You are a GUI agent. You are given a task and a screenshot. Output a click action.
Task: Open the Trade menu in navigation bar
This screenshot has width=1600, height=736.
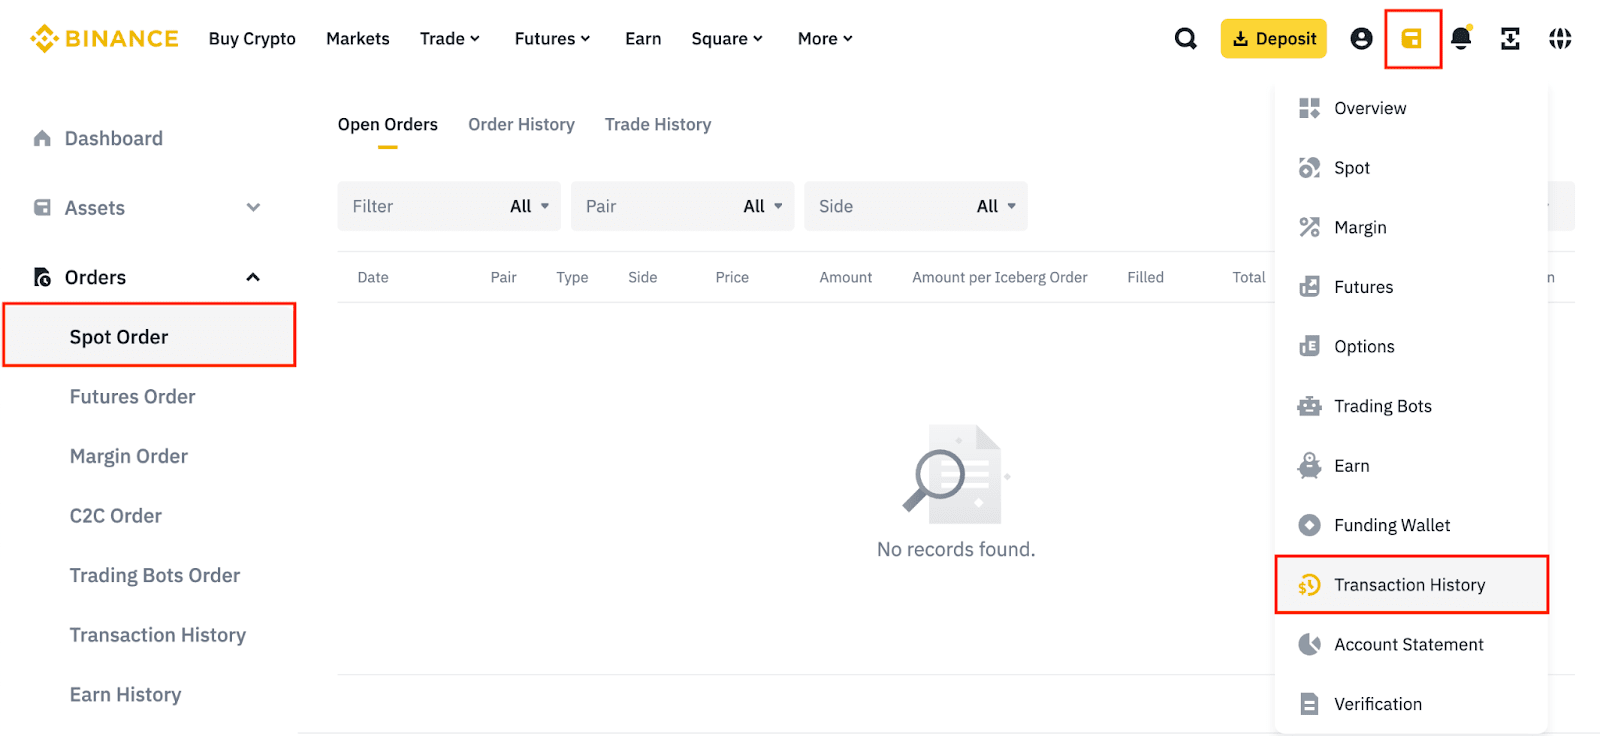(449, 39)
